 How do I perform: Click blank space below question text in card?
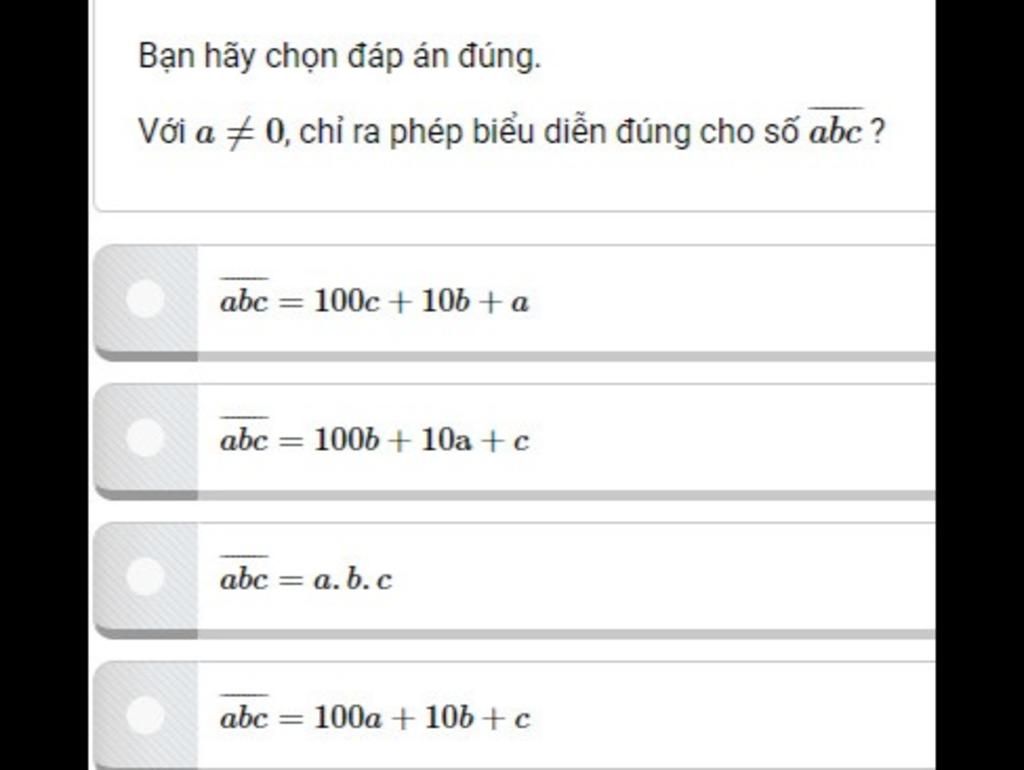pos(515,180)
